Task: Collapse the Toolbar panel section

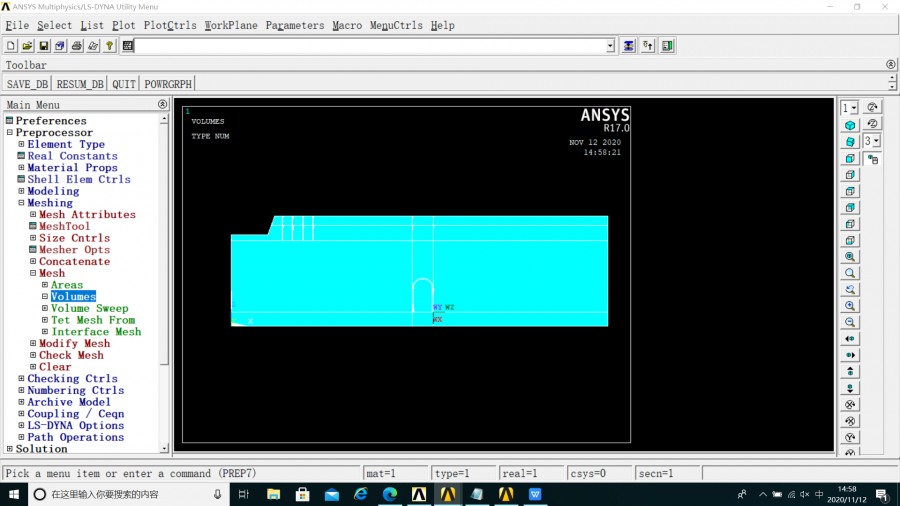Action: [890, 64]
